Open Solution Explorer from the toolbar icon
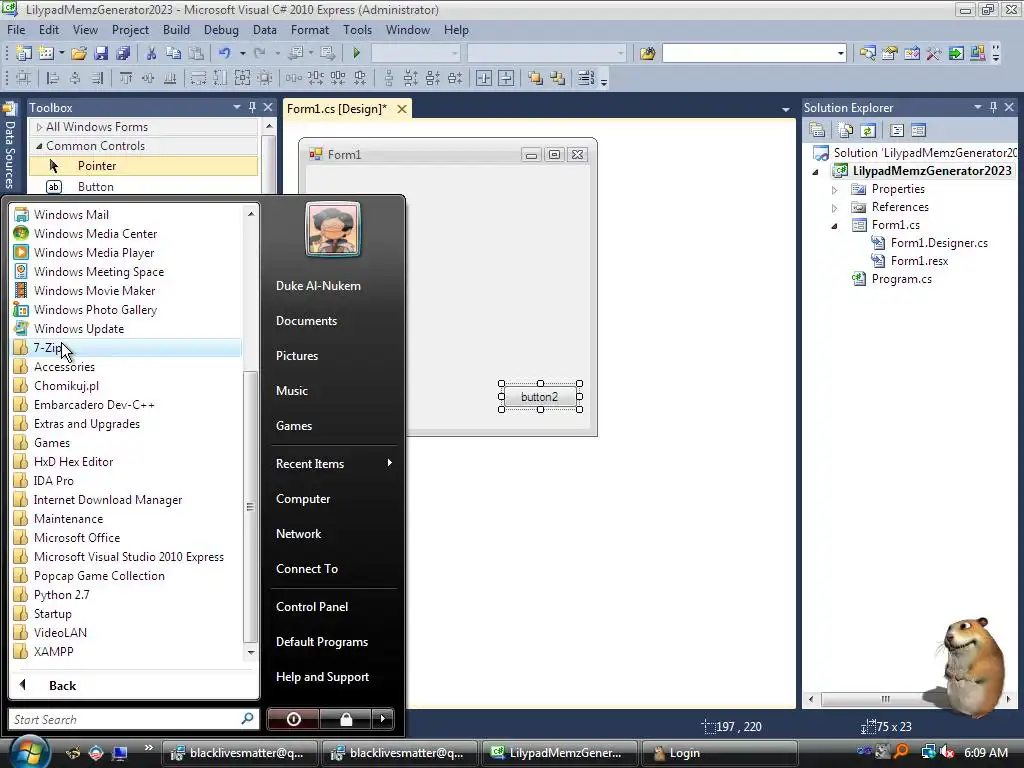The width and height of the screenshot is (1024, 768). point(867,53)
